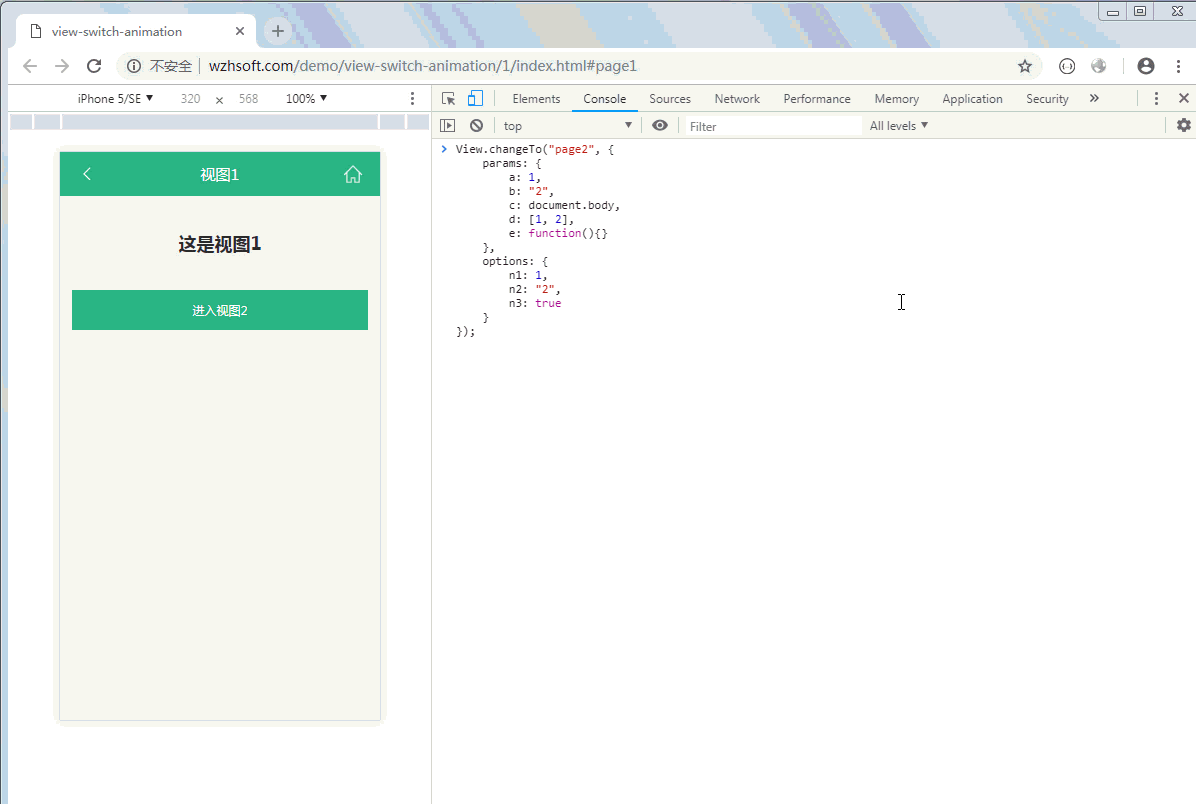The height and width of the screenshot is (804, 1196).
Task: Click the inspect element picker icon
Action: [449, 98]
